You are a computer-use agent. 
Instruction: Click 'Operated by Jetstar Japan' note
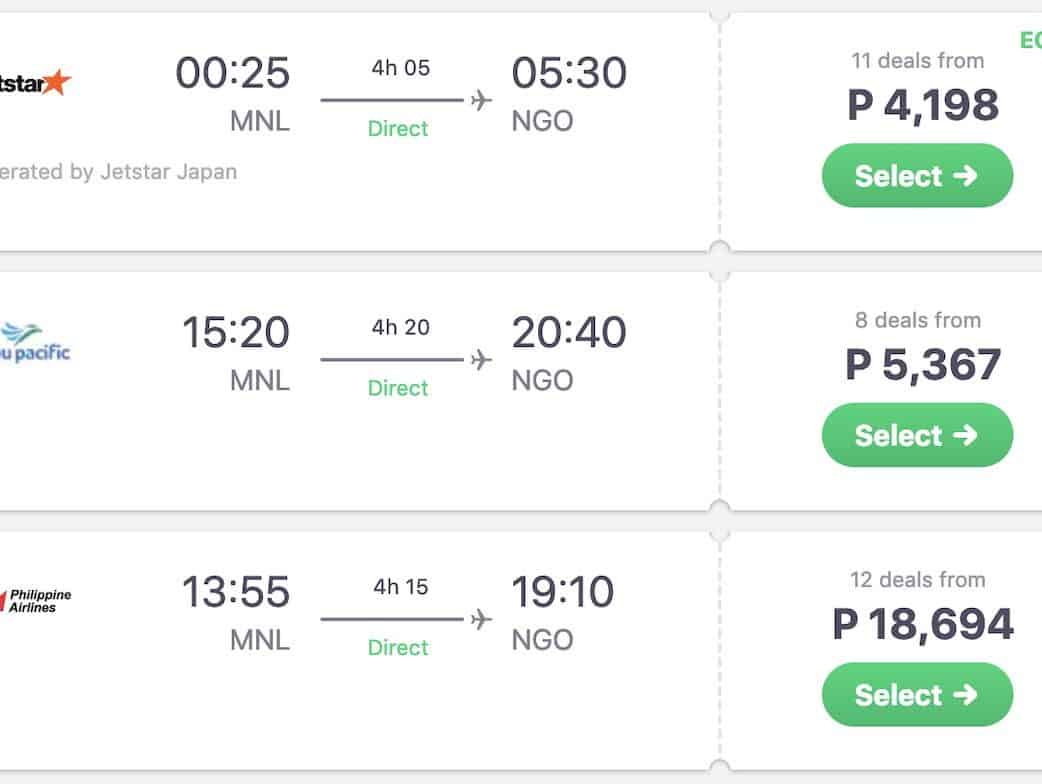pyautogui.click(x=119, y=172)
